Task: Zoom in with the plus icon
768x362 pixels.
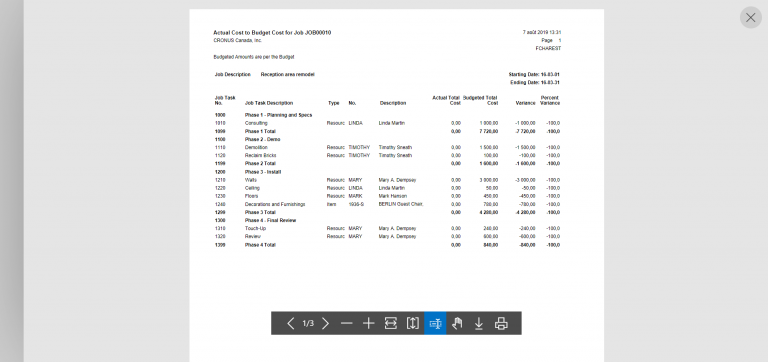Action: coord(368,323)
